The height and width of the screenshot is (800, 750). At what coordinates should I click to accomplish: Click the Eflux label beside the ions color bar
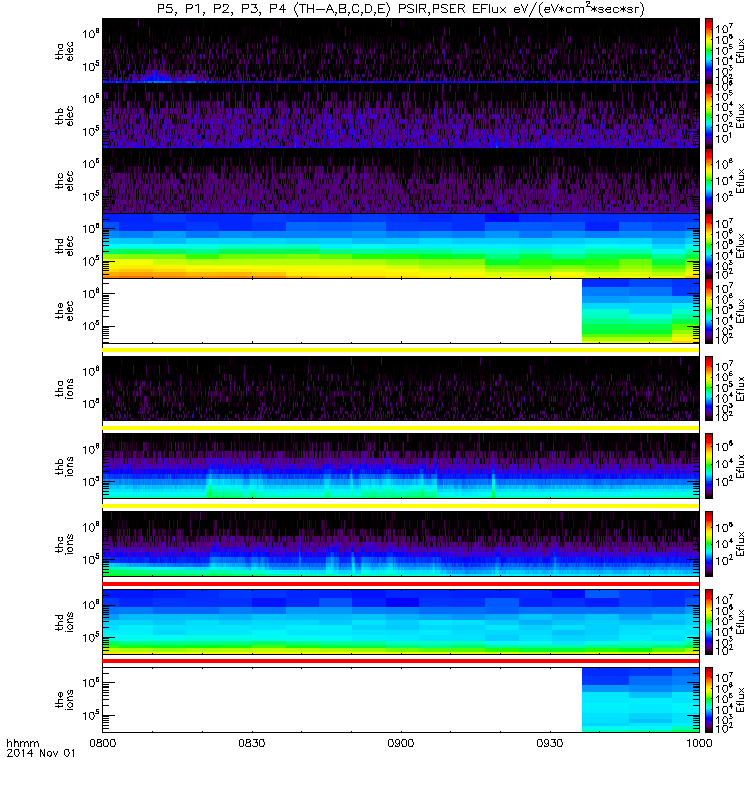pos(740,699)
